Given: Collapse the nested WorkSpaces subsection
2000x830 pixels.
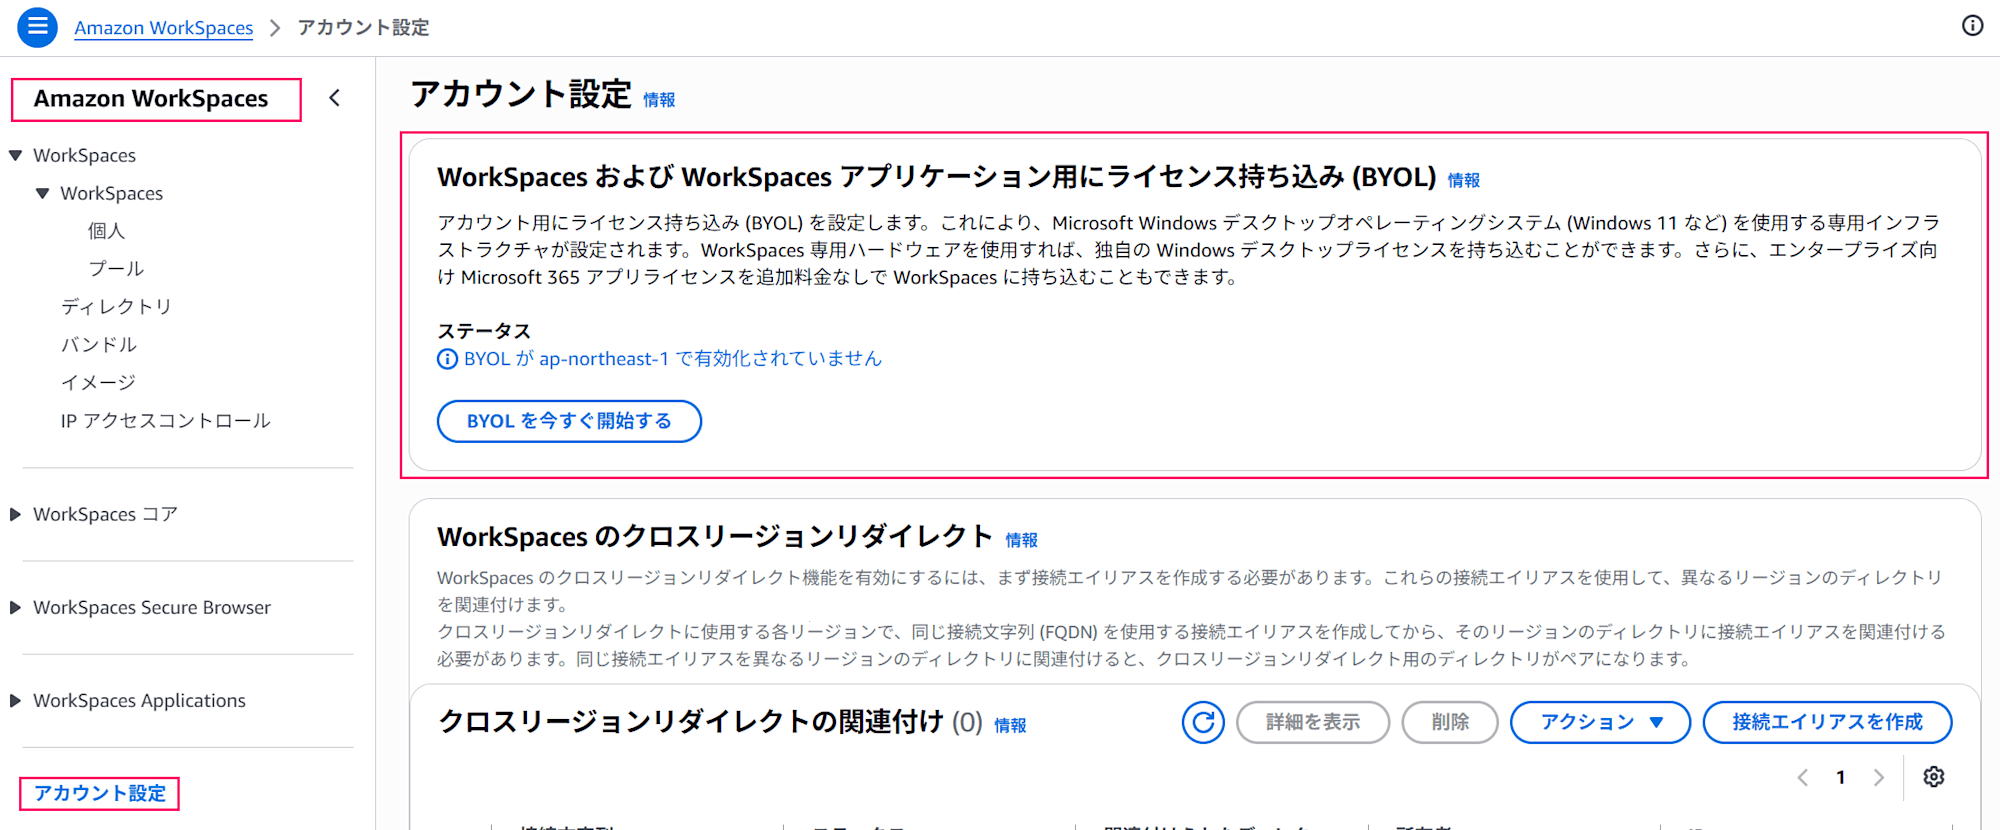Looking at the screenshot, I should click(x=42, y=194).
